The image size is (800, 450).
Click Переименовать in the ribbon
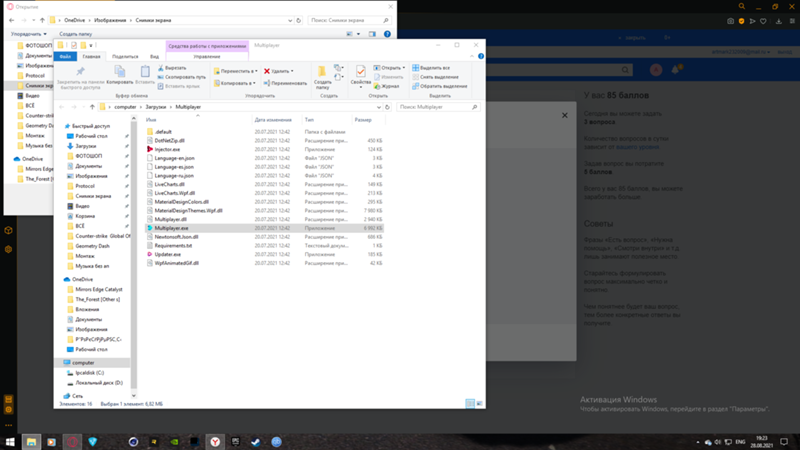285,83
